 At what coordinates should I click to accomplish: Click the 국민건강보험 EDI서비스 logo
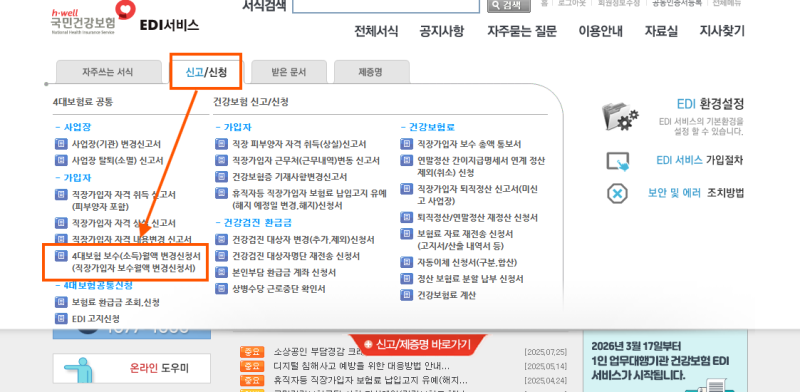(126, 18)
